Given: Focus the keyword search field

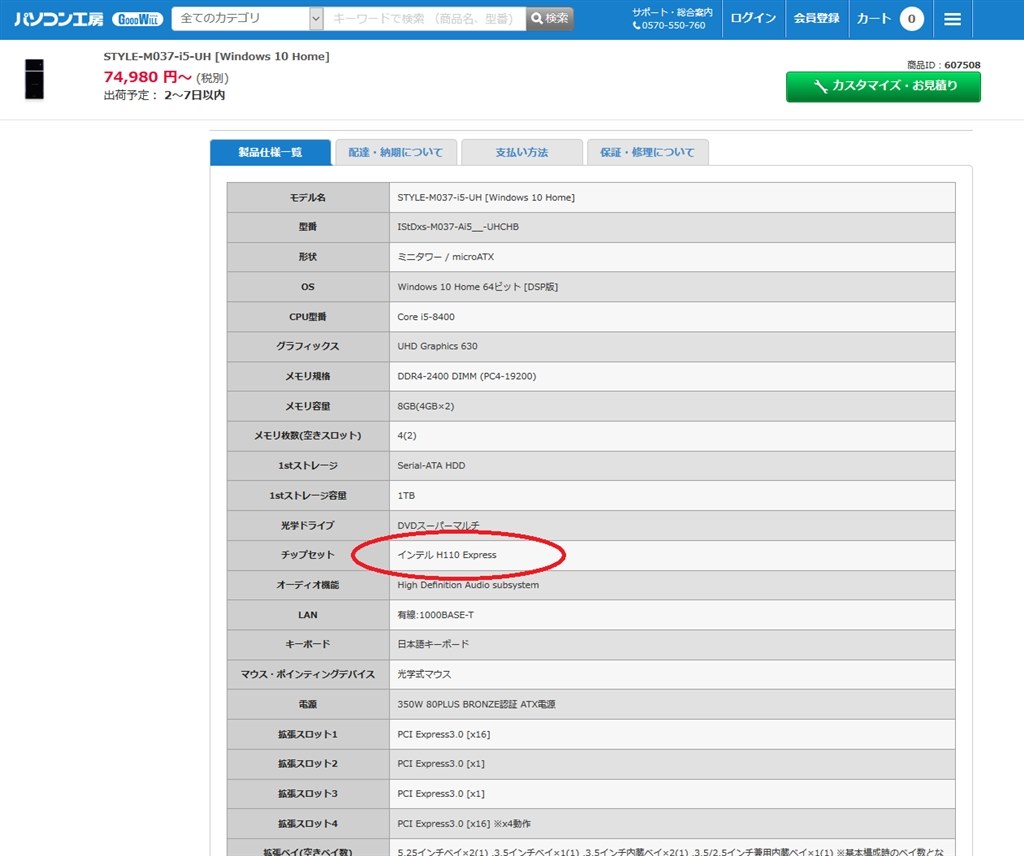Looking at the screenshot, I should point(424,18).
